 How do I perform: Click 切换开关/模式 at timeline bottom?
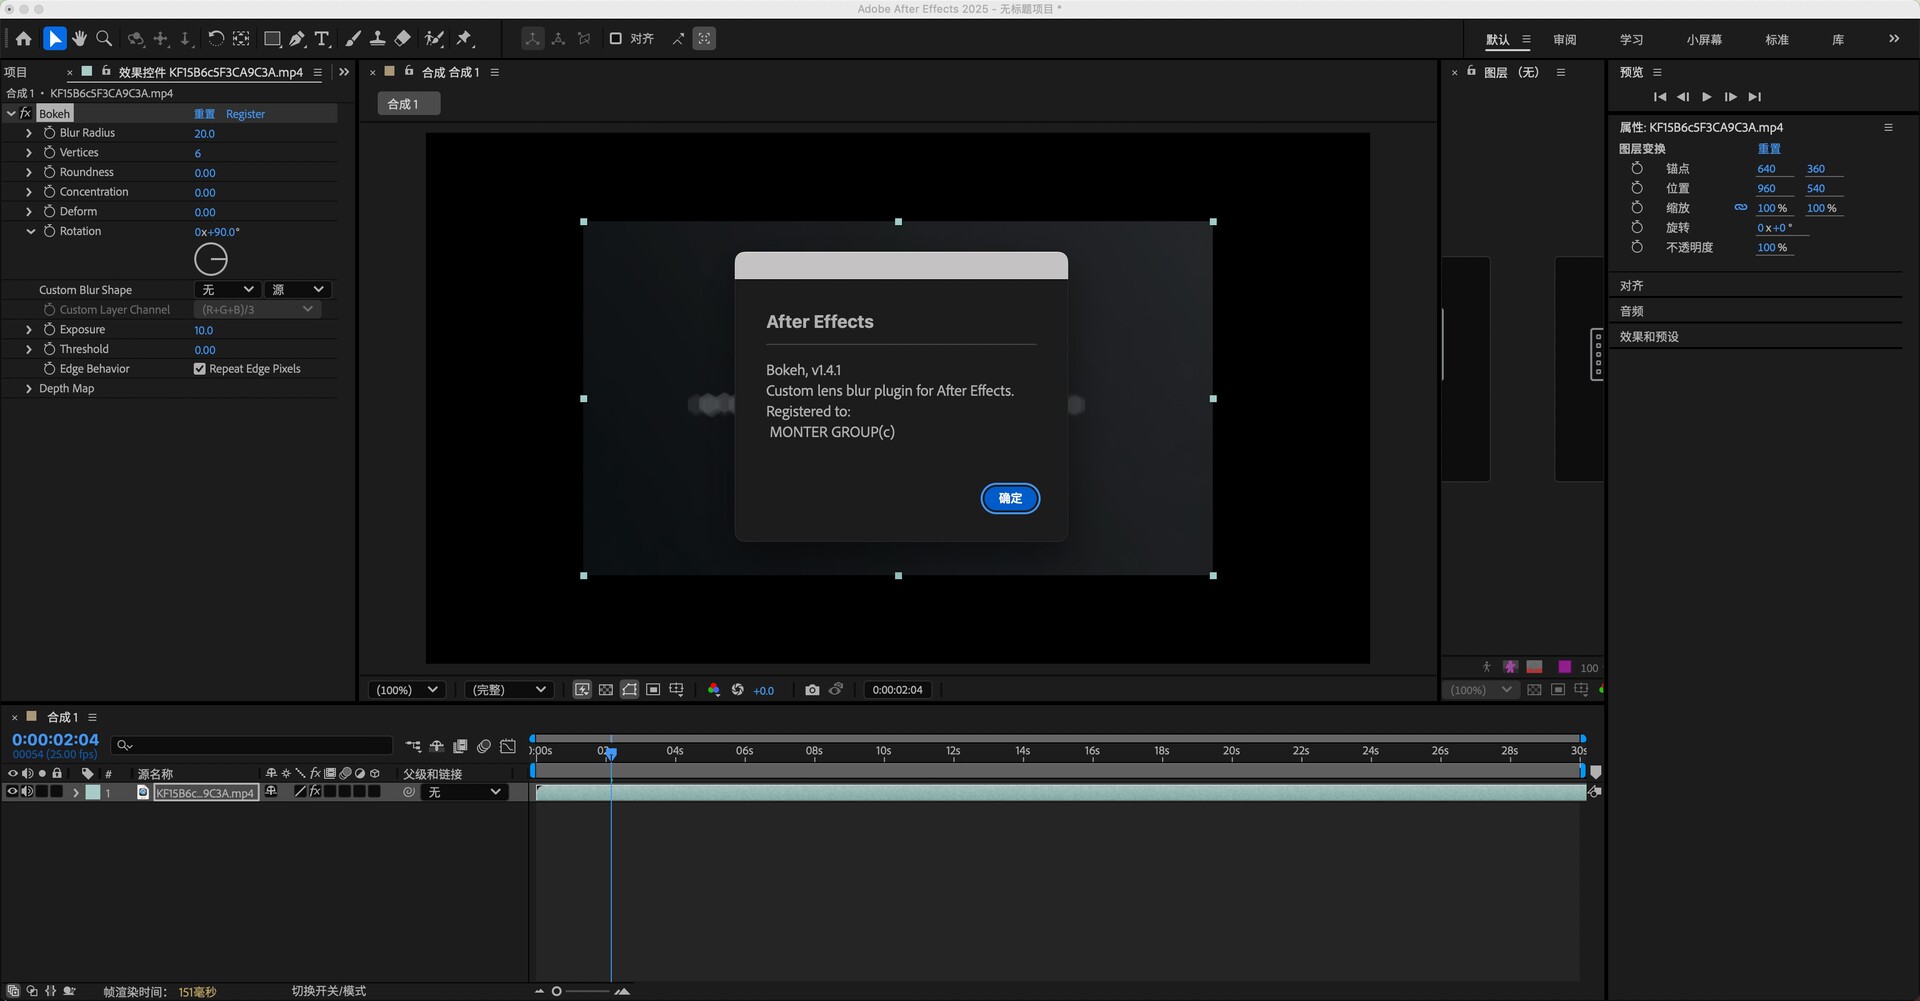329,991
